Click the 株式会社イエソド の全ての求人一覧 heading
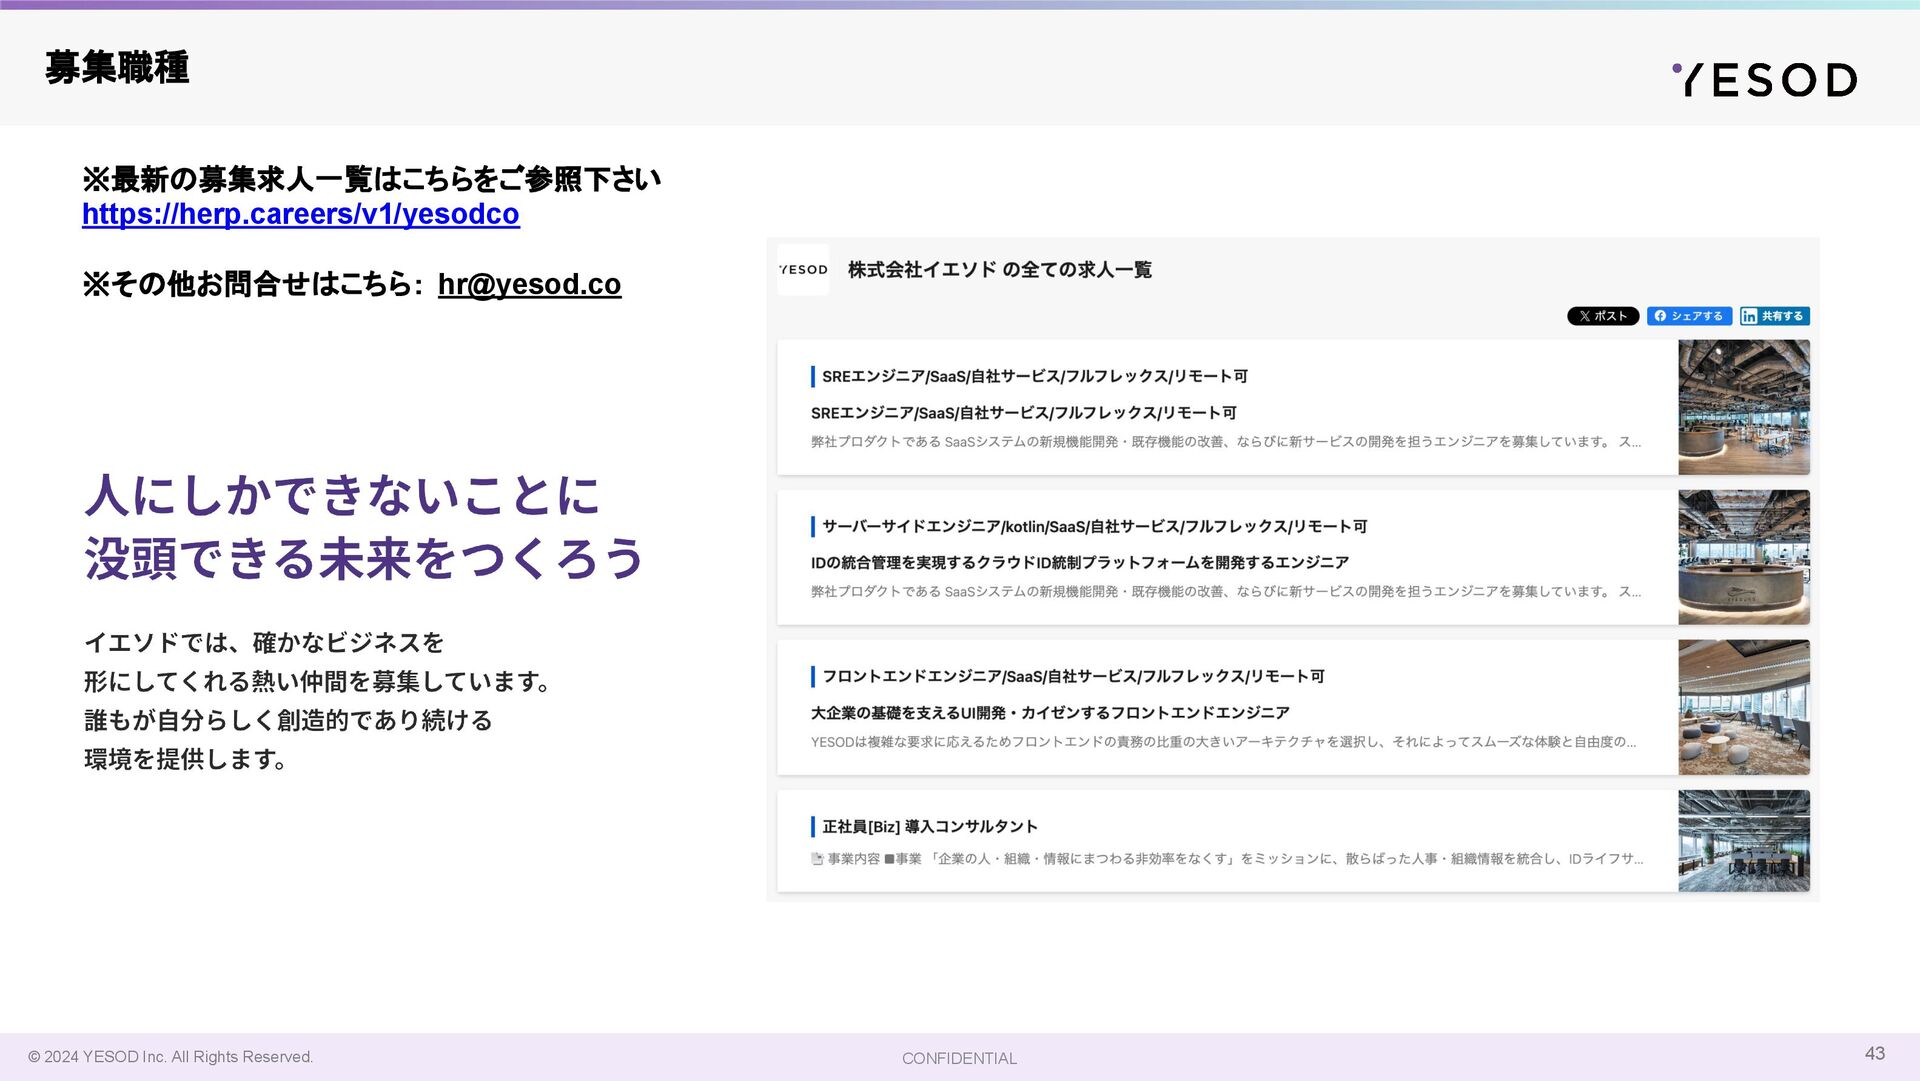This screenshot has width=1920, height=1081. pos(999,270)
